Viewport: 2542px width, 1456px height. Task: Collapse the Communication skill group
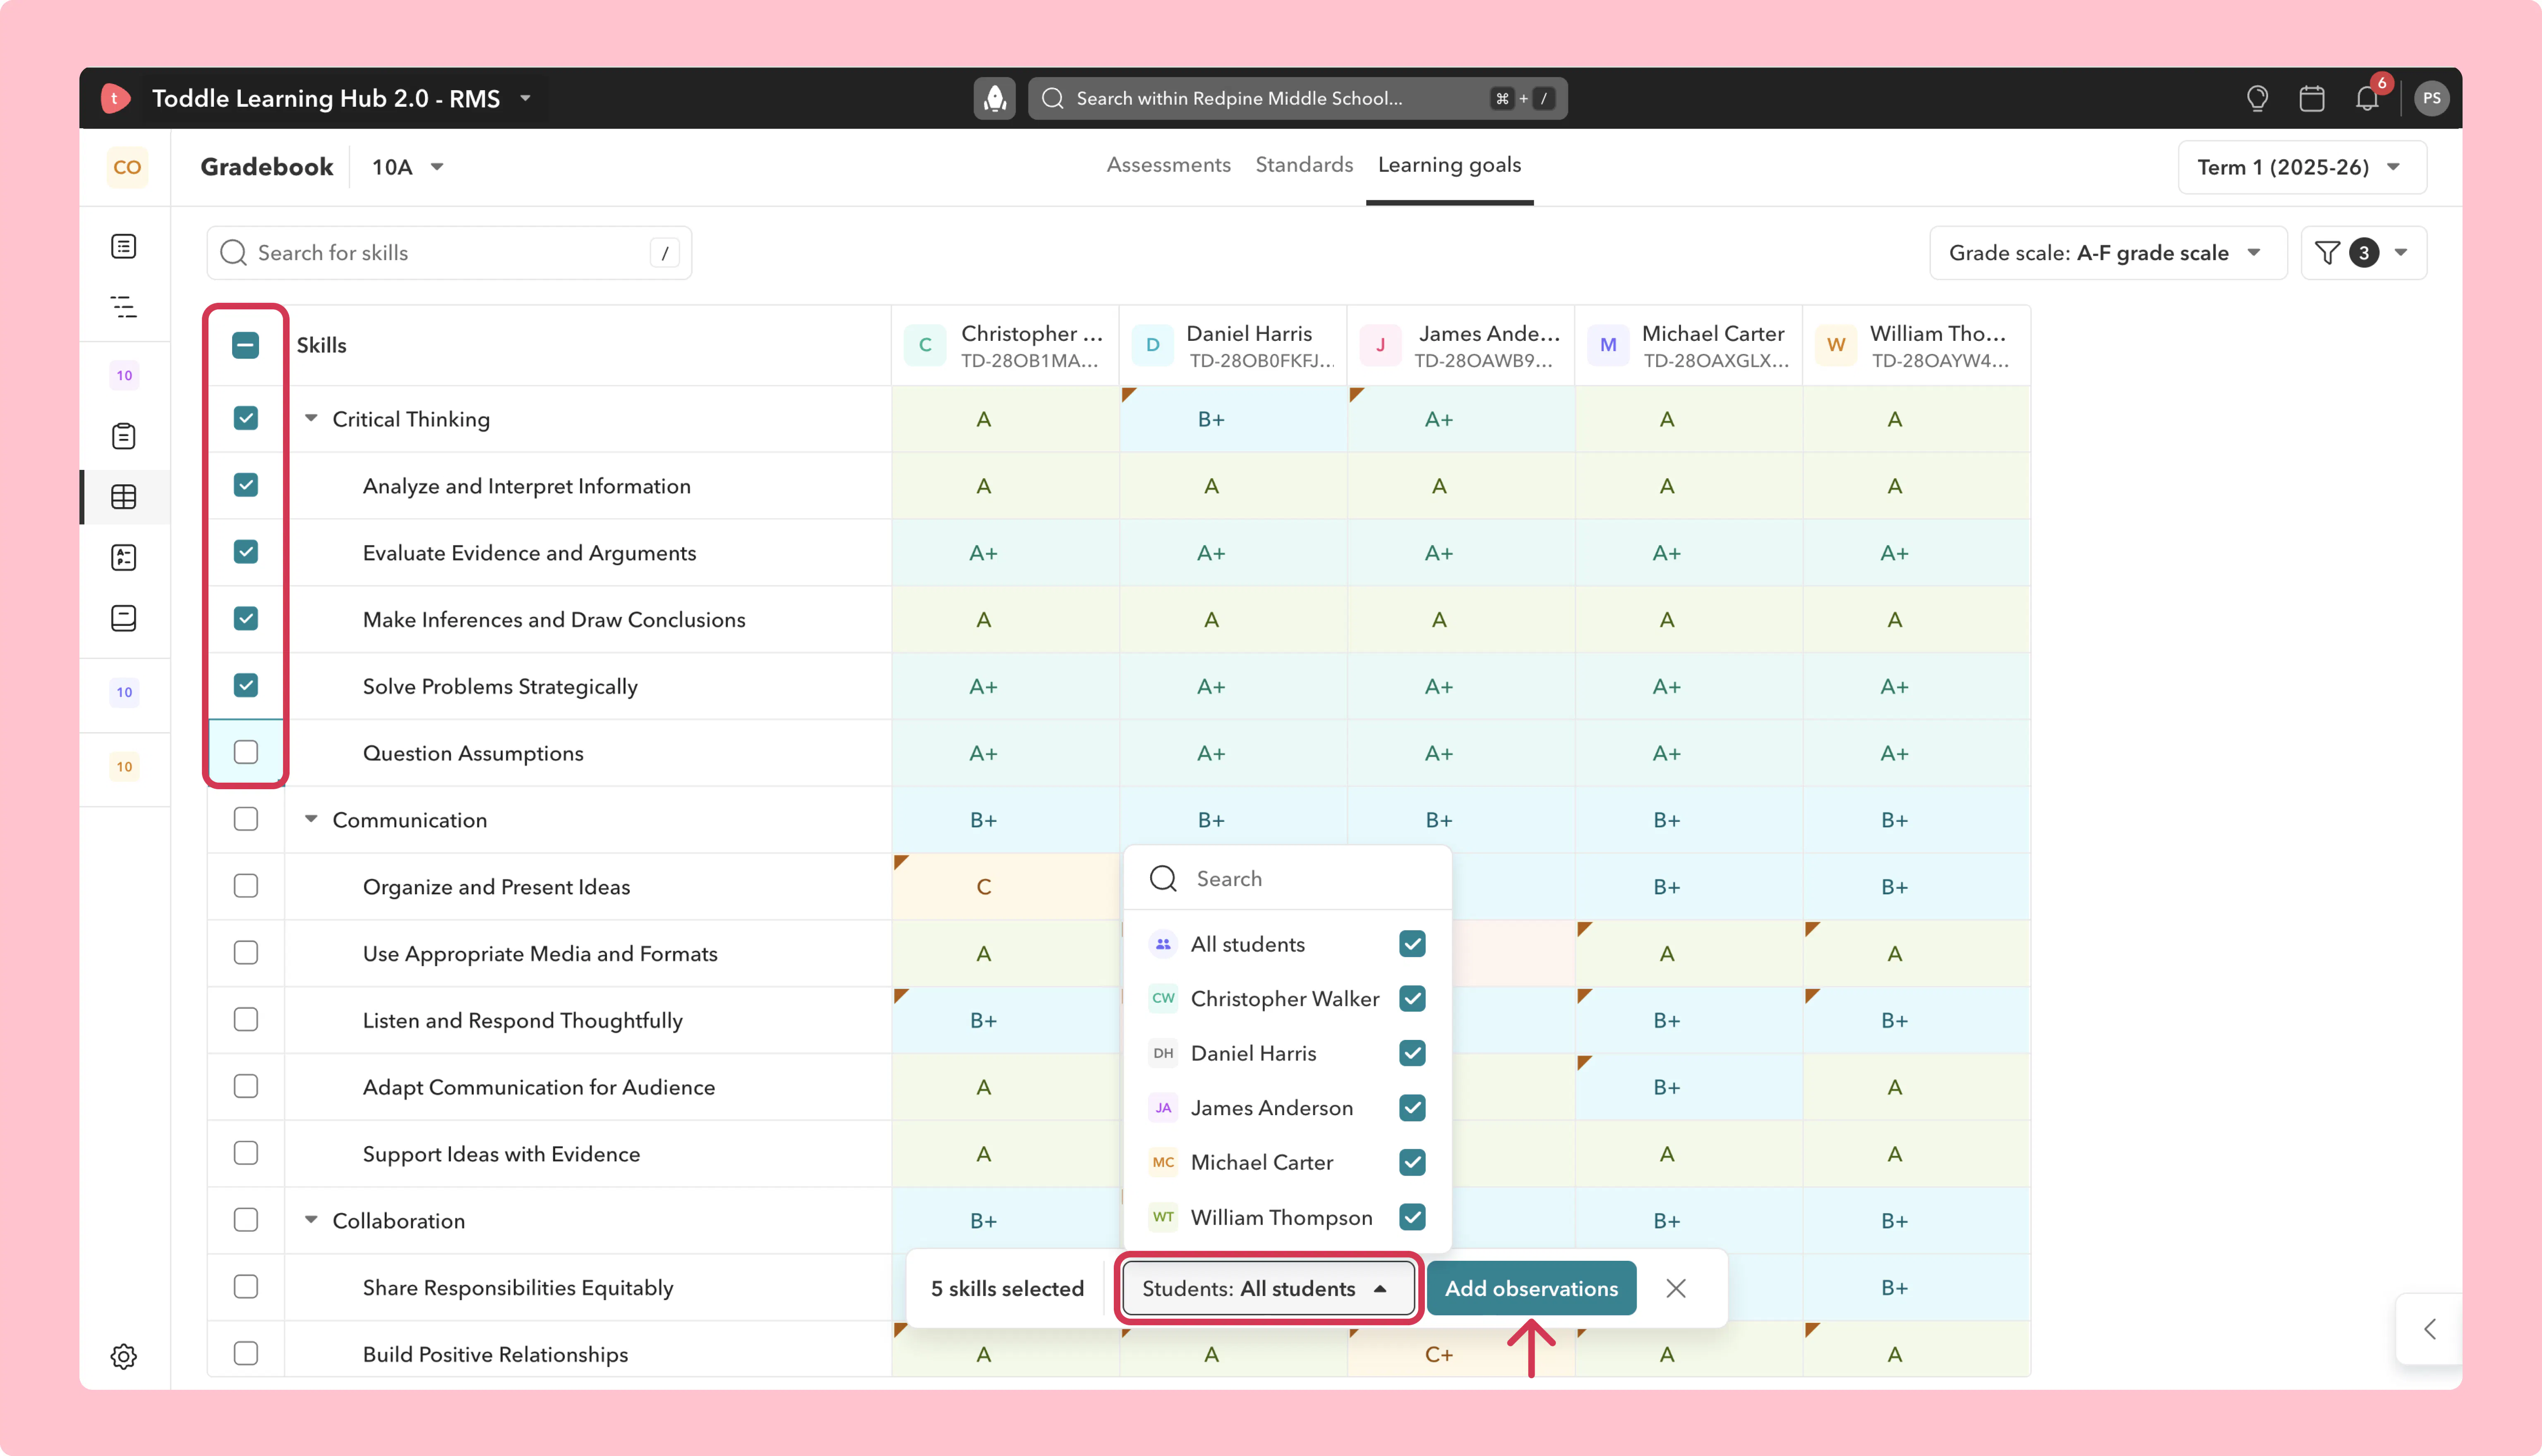(311, 819)
